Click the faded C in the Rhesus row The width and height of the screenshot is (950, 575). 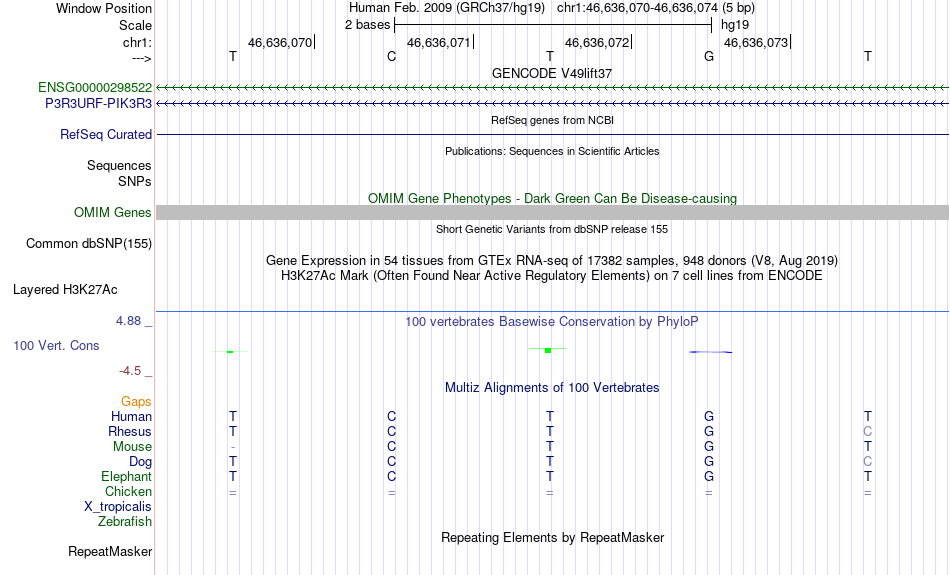click(x=868, y=431)
